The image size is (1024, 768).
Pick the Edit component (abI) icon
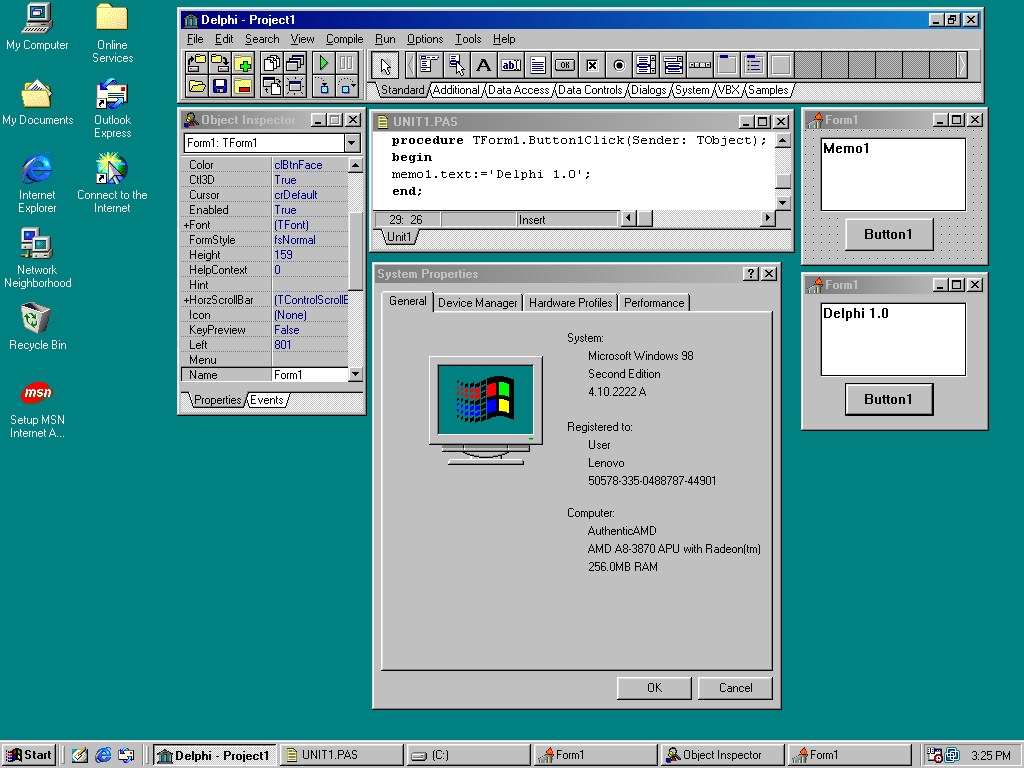511,65
